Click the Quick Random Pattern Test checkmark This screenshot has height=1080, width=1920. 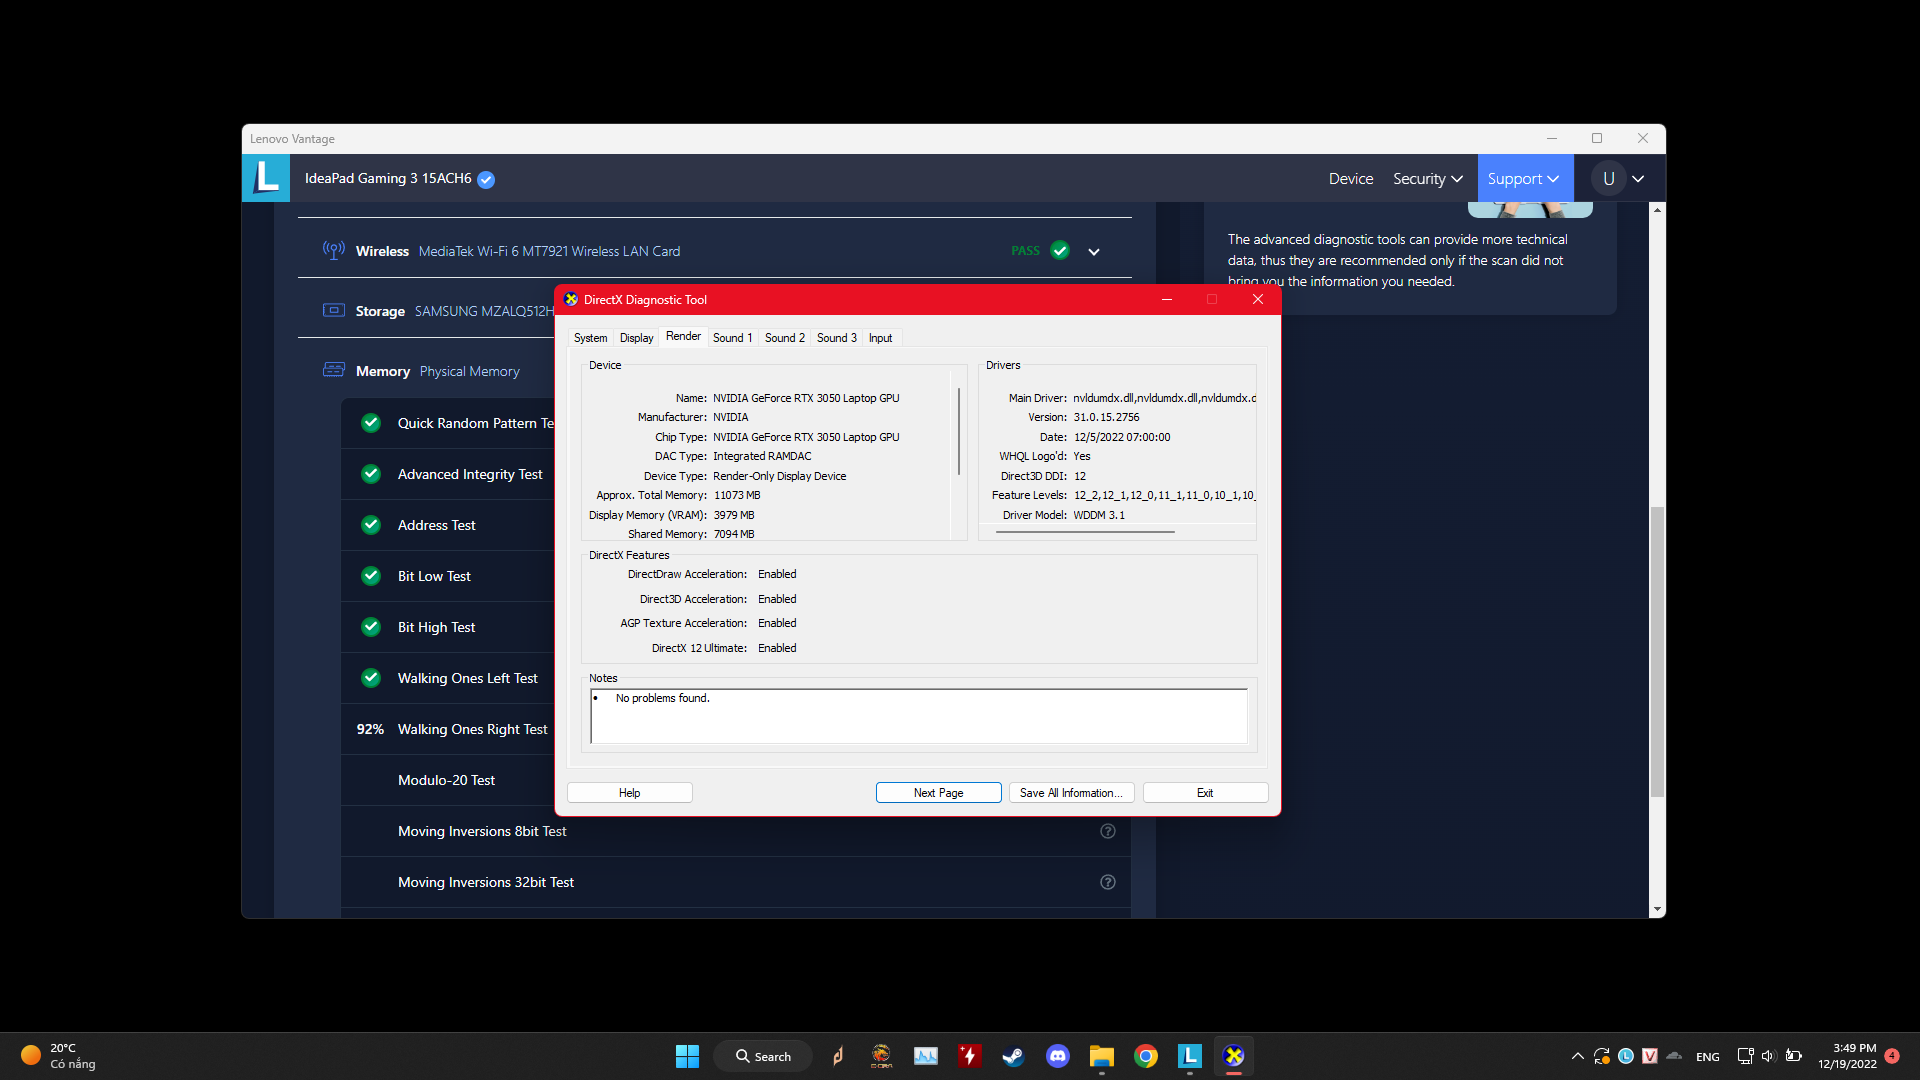(x=371, y=423)
